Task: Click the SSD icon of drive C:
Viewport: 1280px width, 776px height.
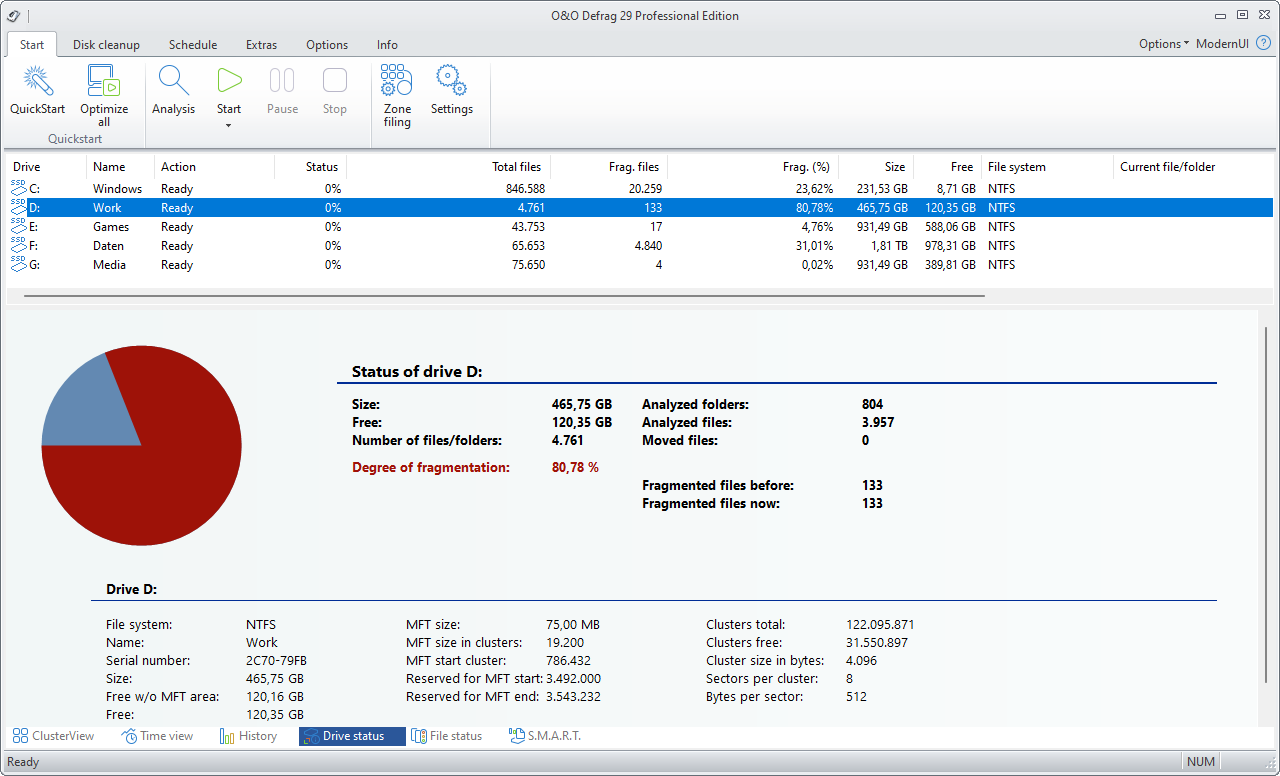Action: click(18, 188)
